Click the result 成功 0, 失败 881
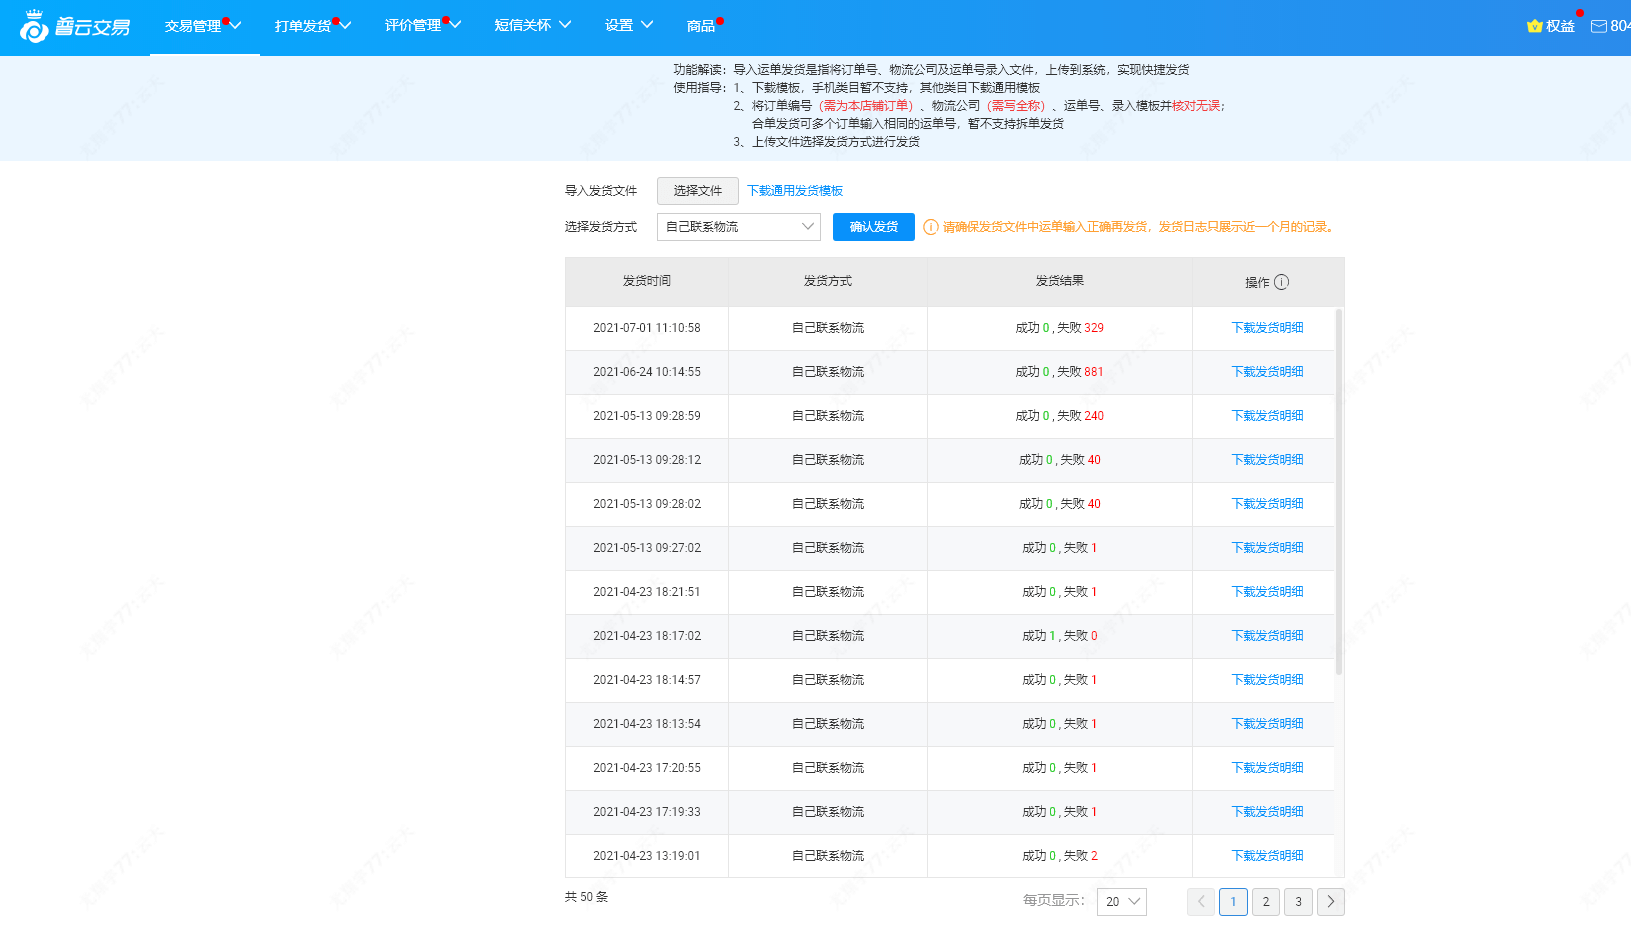 pyautogui.click(x=1060, y=372)
